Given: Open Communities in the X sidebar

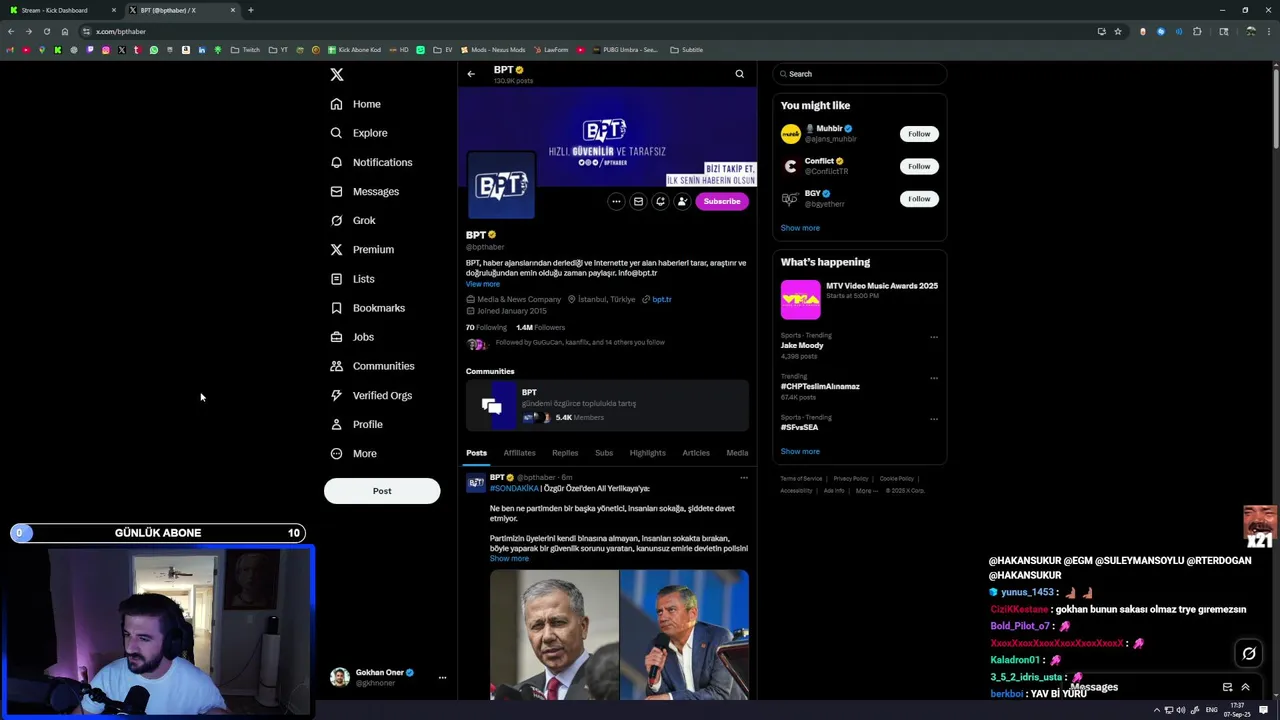Looking at the screenshot, I should [372, 366].
